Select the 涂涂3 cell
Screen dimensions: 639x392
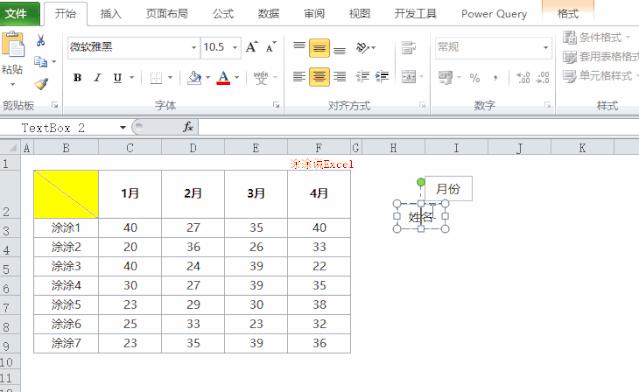click(66, 266)
